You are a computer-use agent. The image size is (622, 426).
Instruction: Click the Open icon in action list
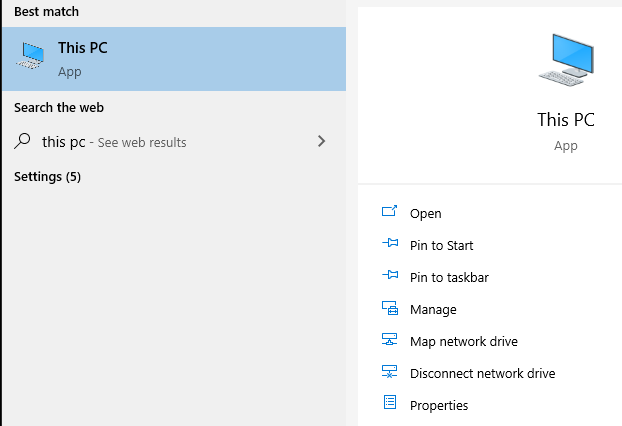pos(389,211)
